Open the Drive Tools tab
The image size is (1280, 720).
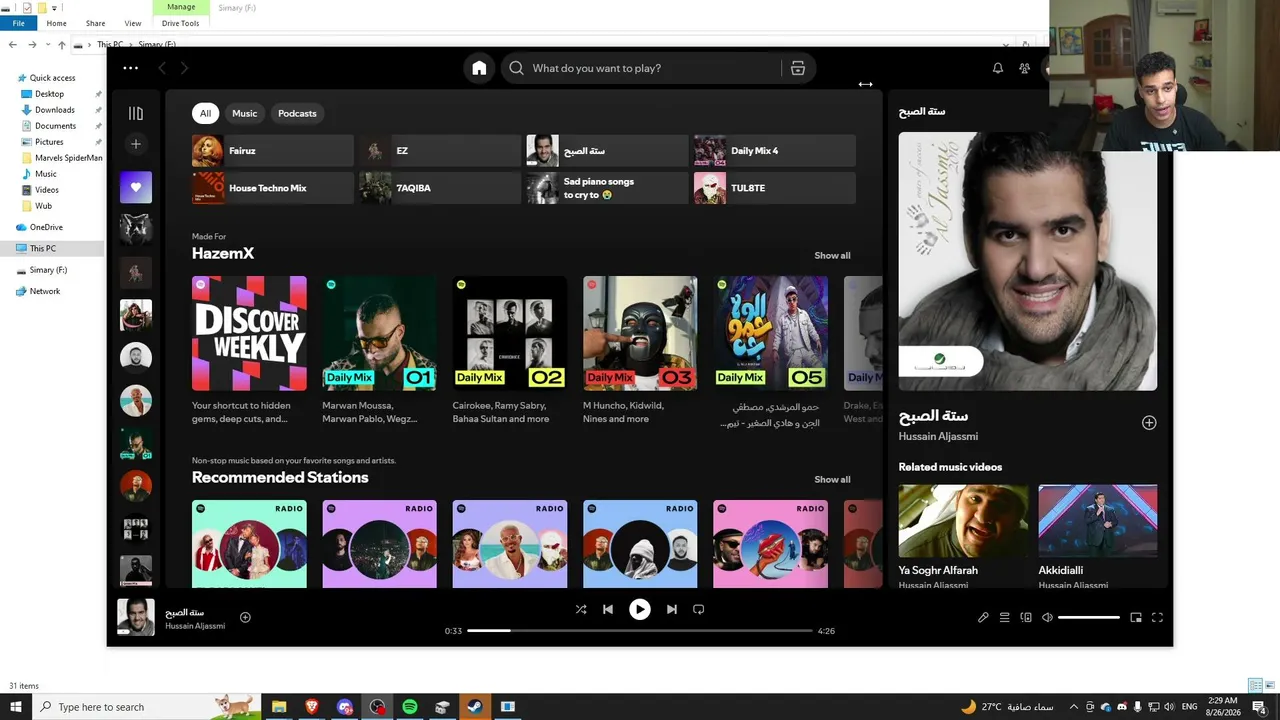coord(180,23)
